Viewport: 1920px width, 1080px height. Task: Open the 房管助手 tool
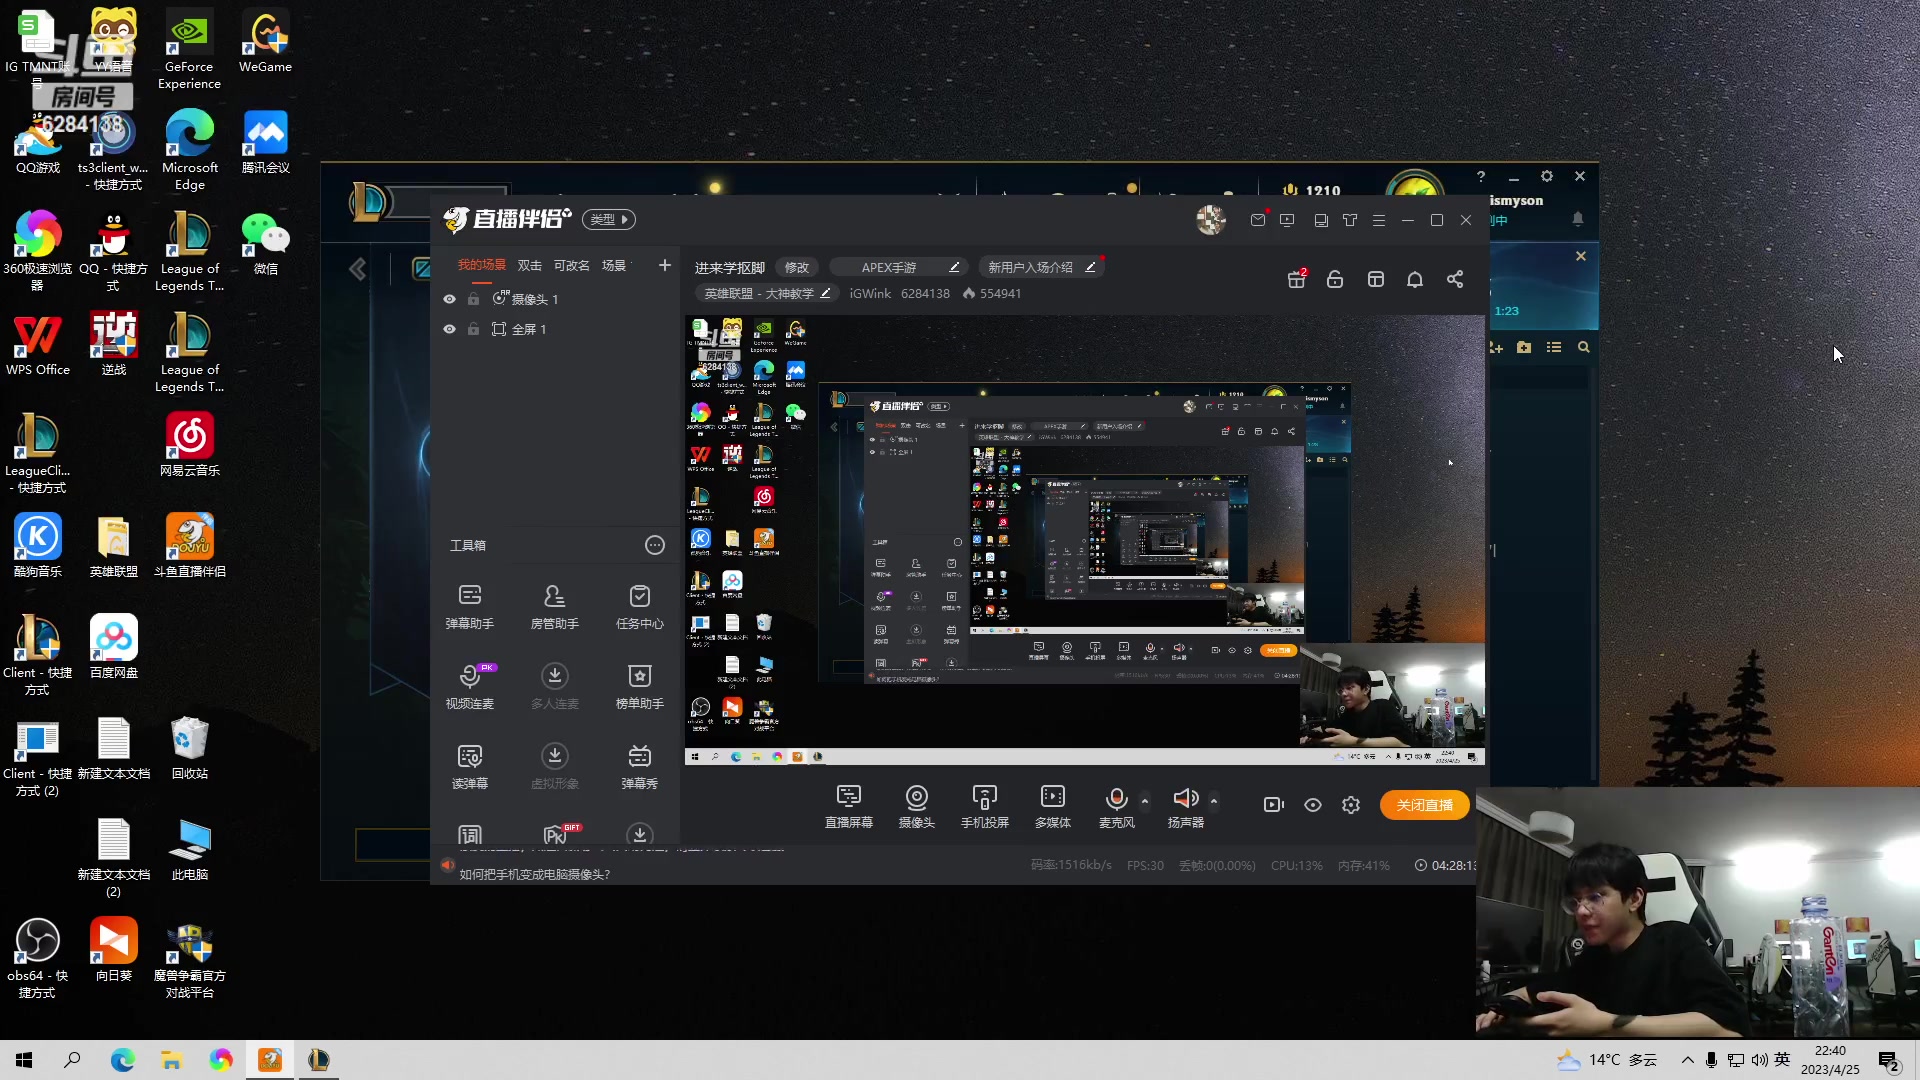point(554,605)
